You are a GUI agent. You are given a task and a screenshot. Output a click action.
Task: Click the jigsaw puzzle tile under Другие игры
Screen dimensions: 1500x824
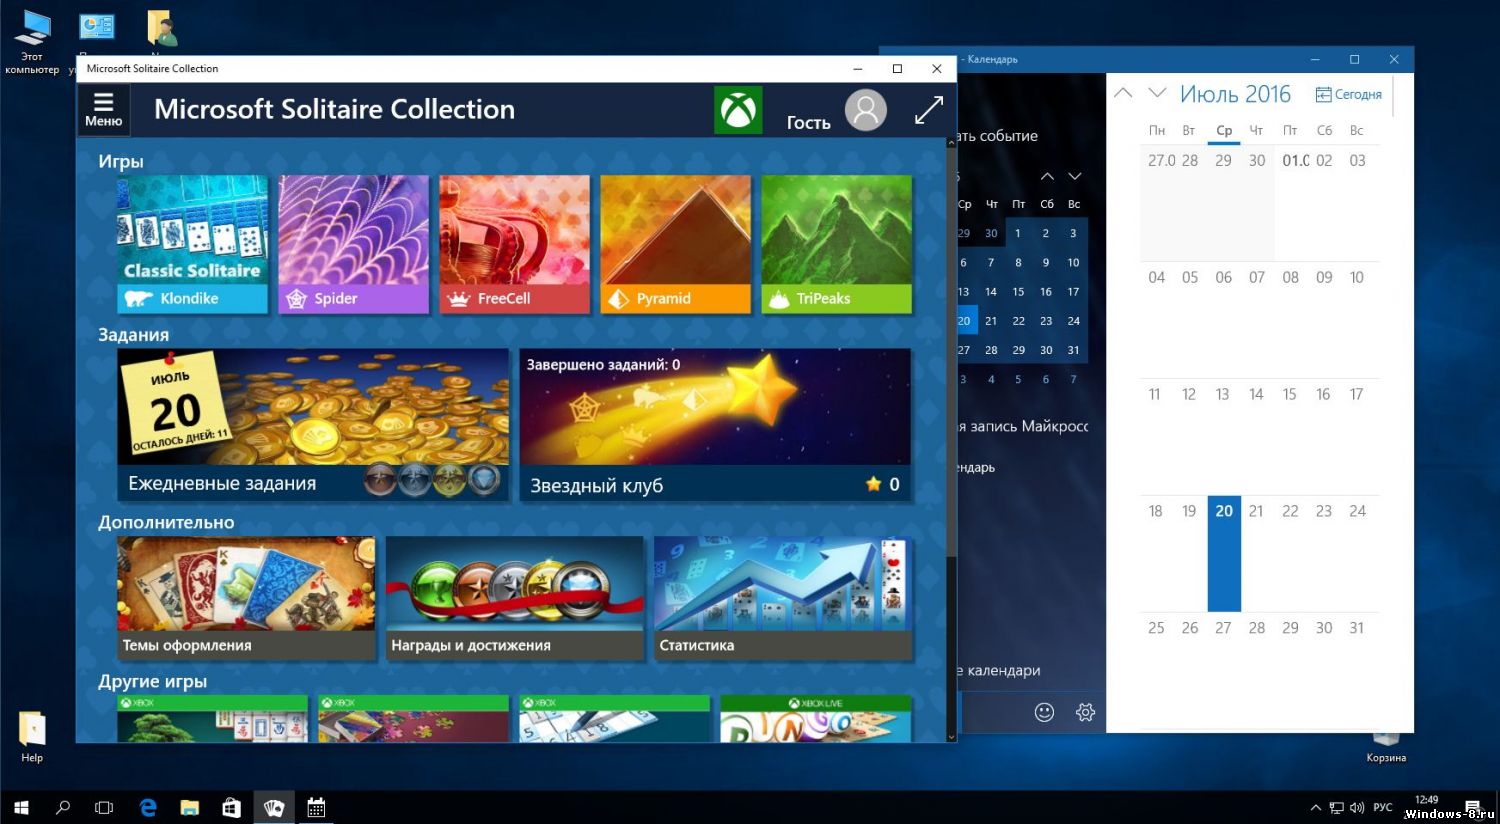pyautogui.click(x=413, y=719)
